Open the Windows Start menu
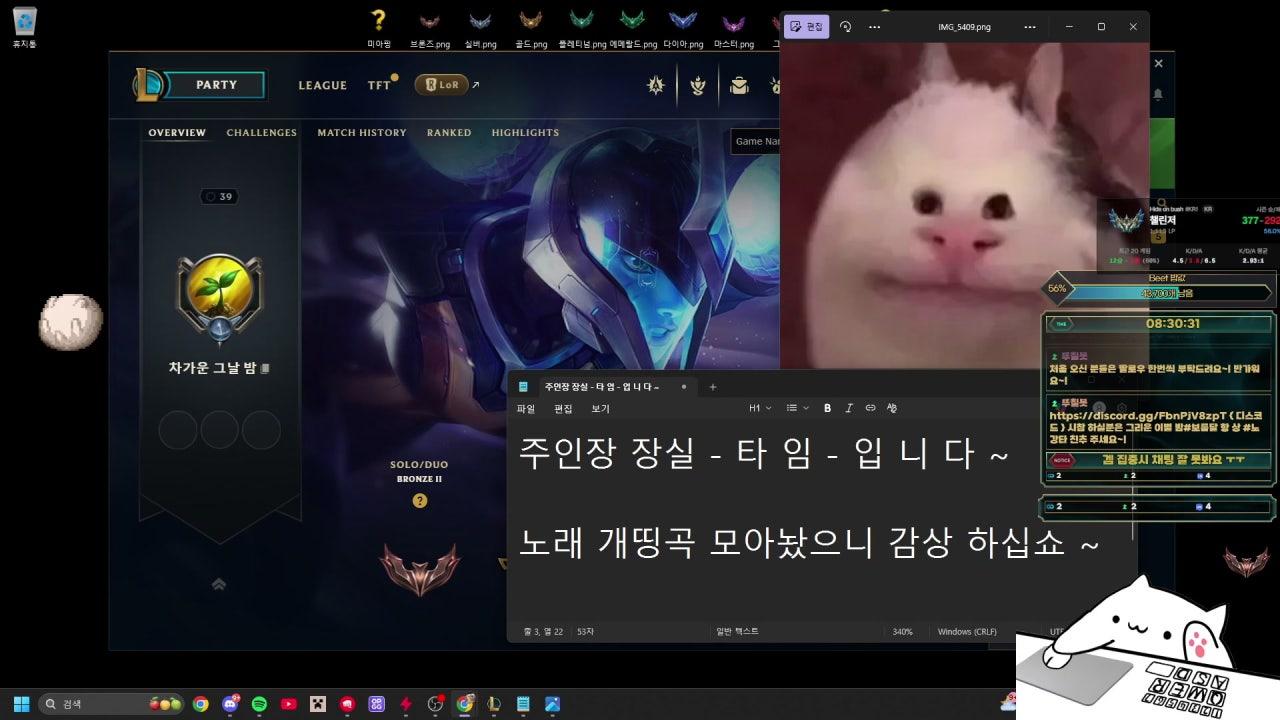The height and width of the screenshot is (720, 1280). (x=21, y=704)
